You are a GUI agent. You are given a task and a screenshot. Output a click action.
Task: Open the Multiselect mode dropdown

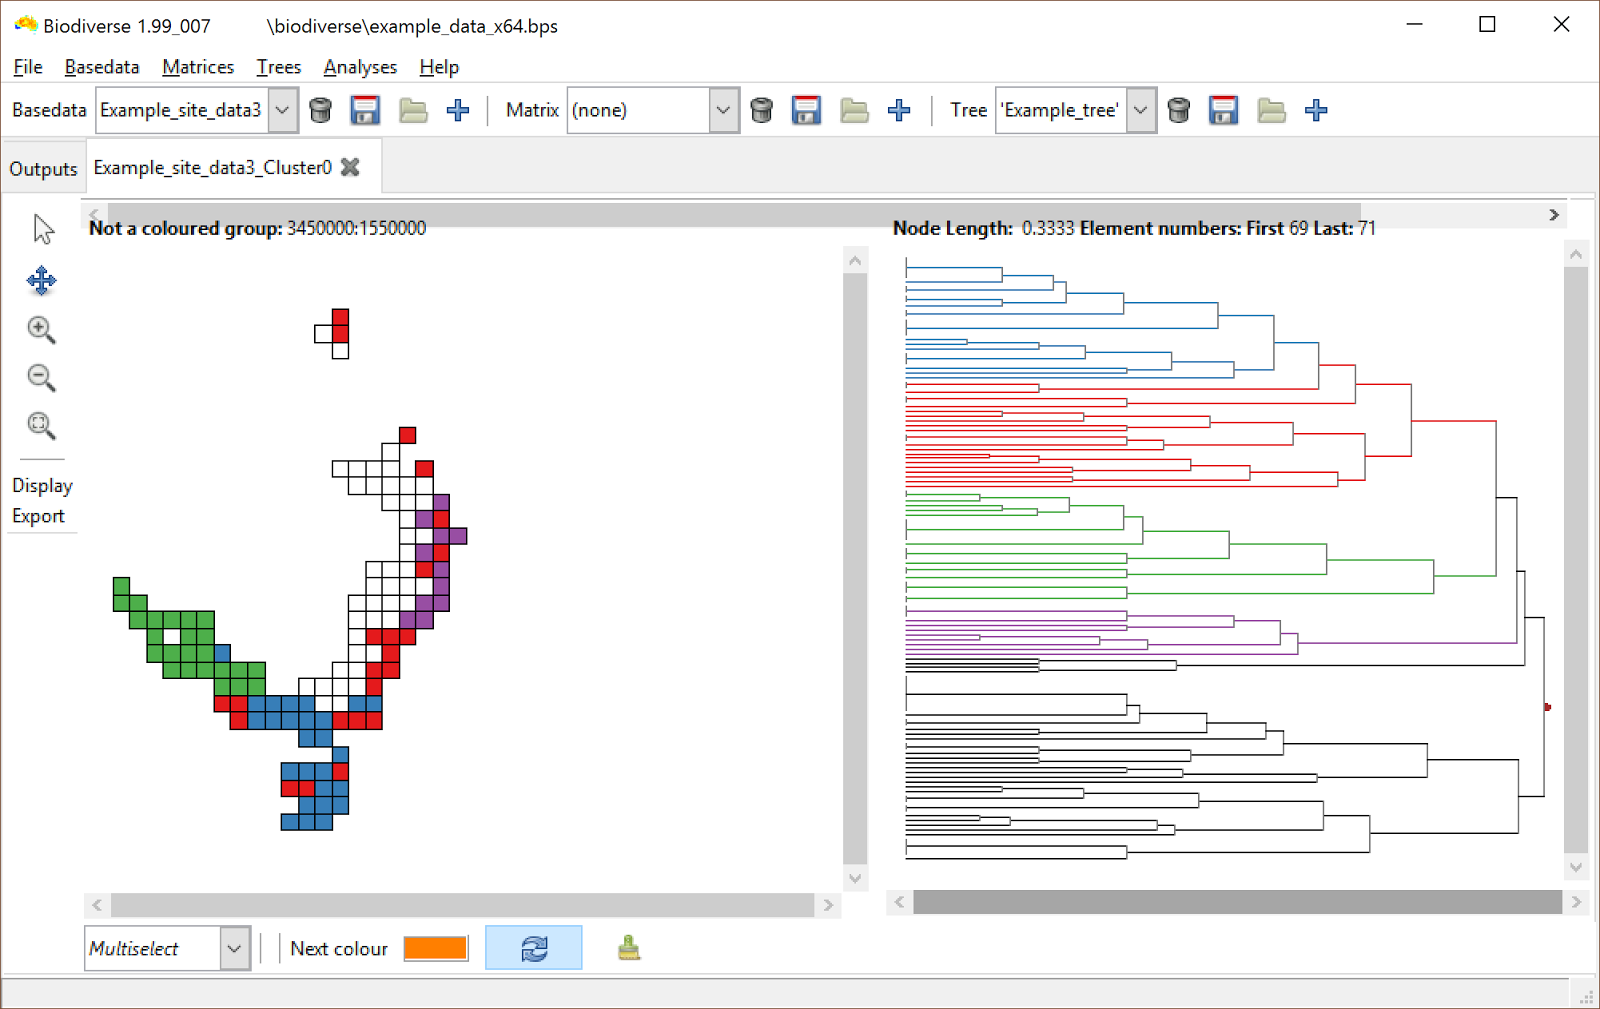[234, 947]
